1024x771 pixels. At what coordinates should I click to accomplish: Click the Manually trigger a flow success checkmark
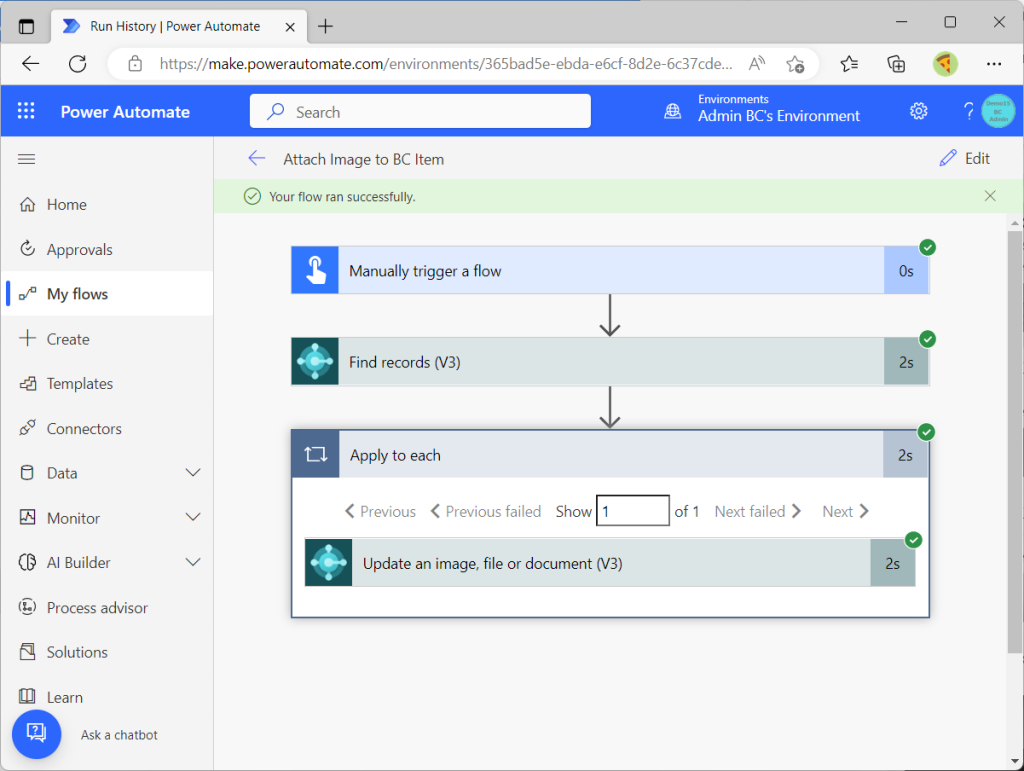(927, 247)
